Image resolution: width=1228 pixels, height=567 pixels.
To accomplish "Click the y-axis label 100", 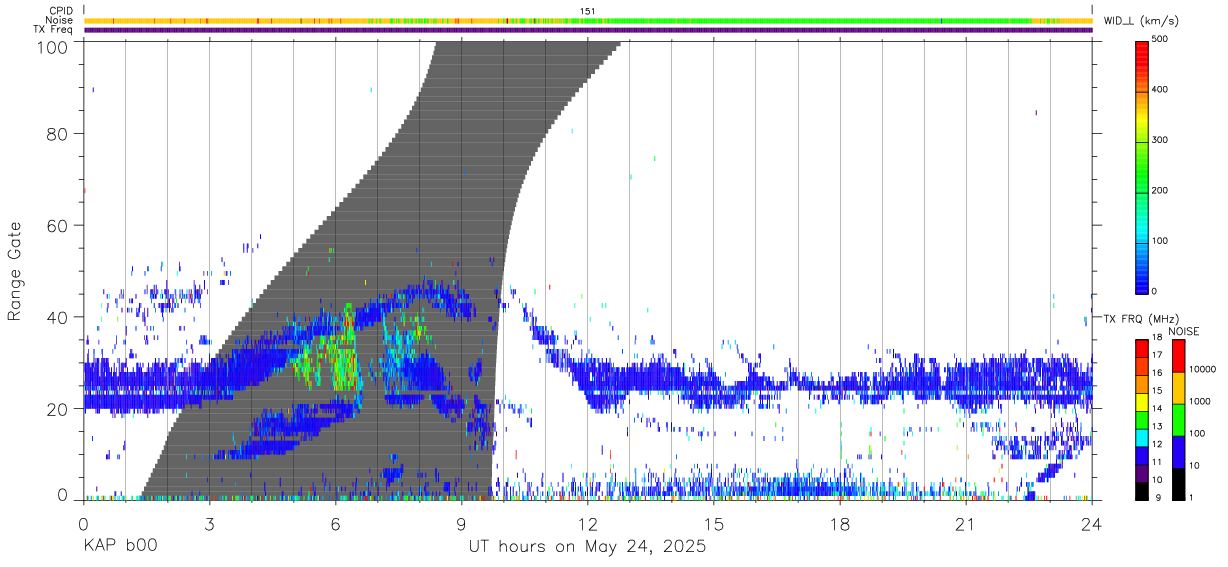I will coord(52,47).
